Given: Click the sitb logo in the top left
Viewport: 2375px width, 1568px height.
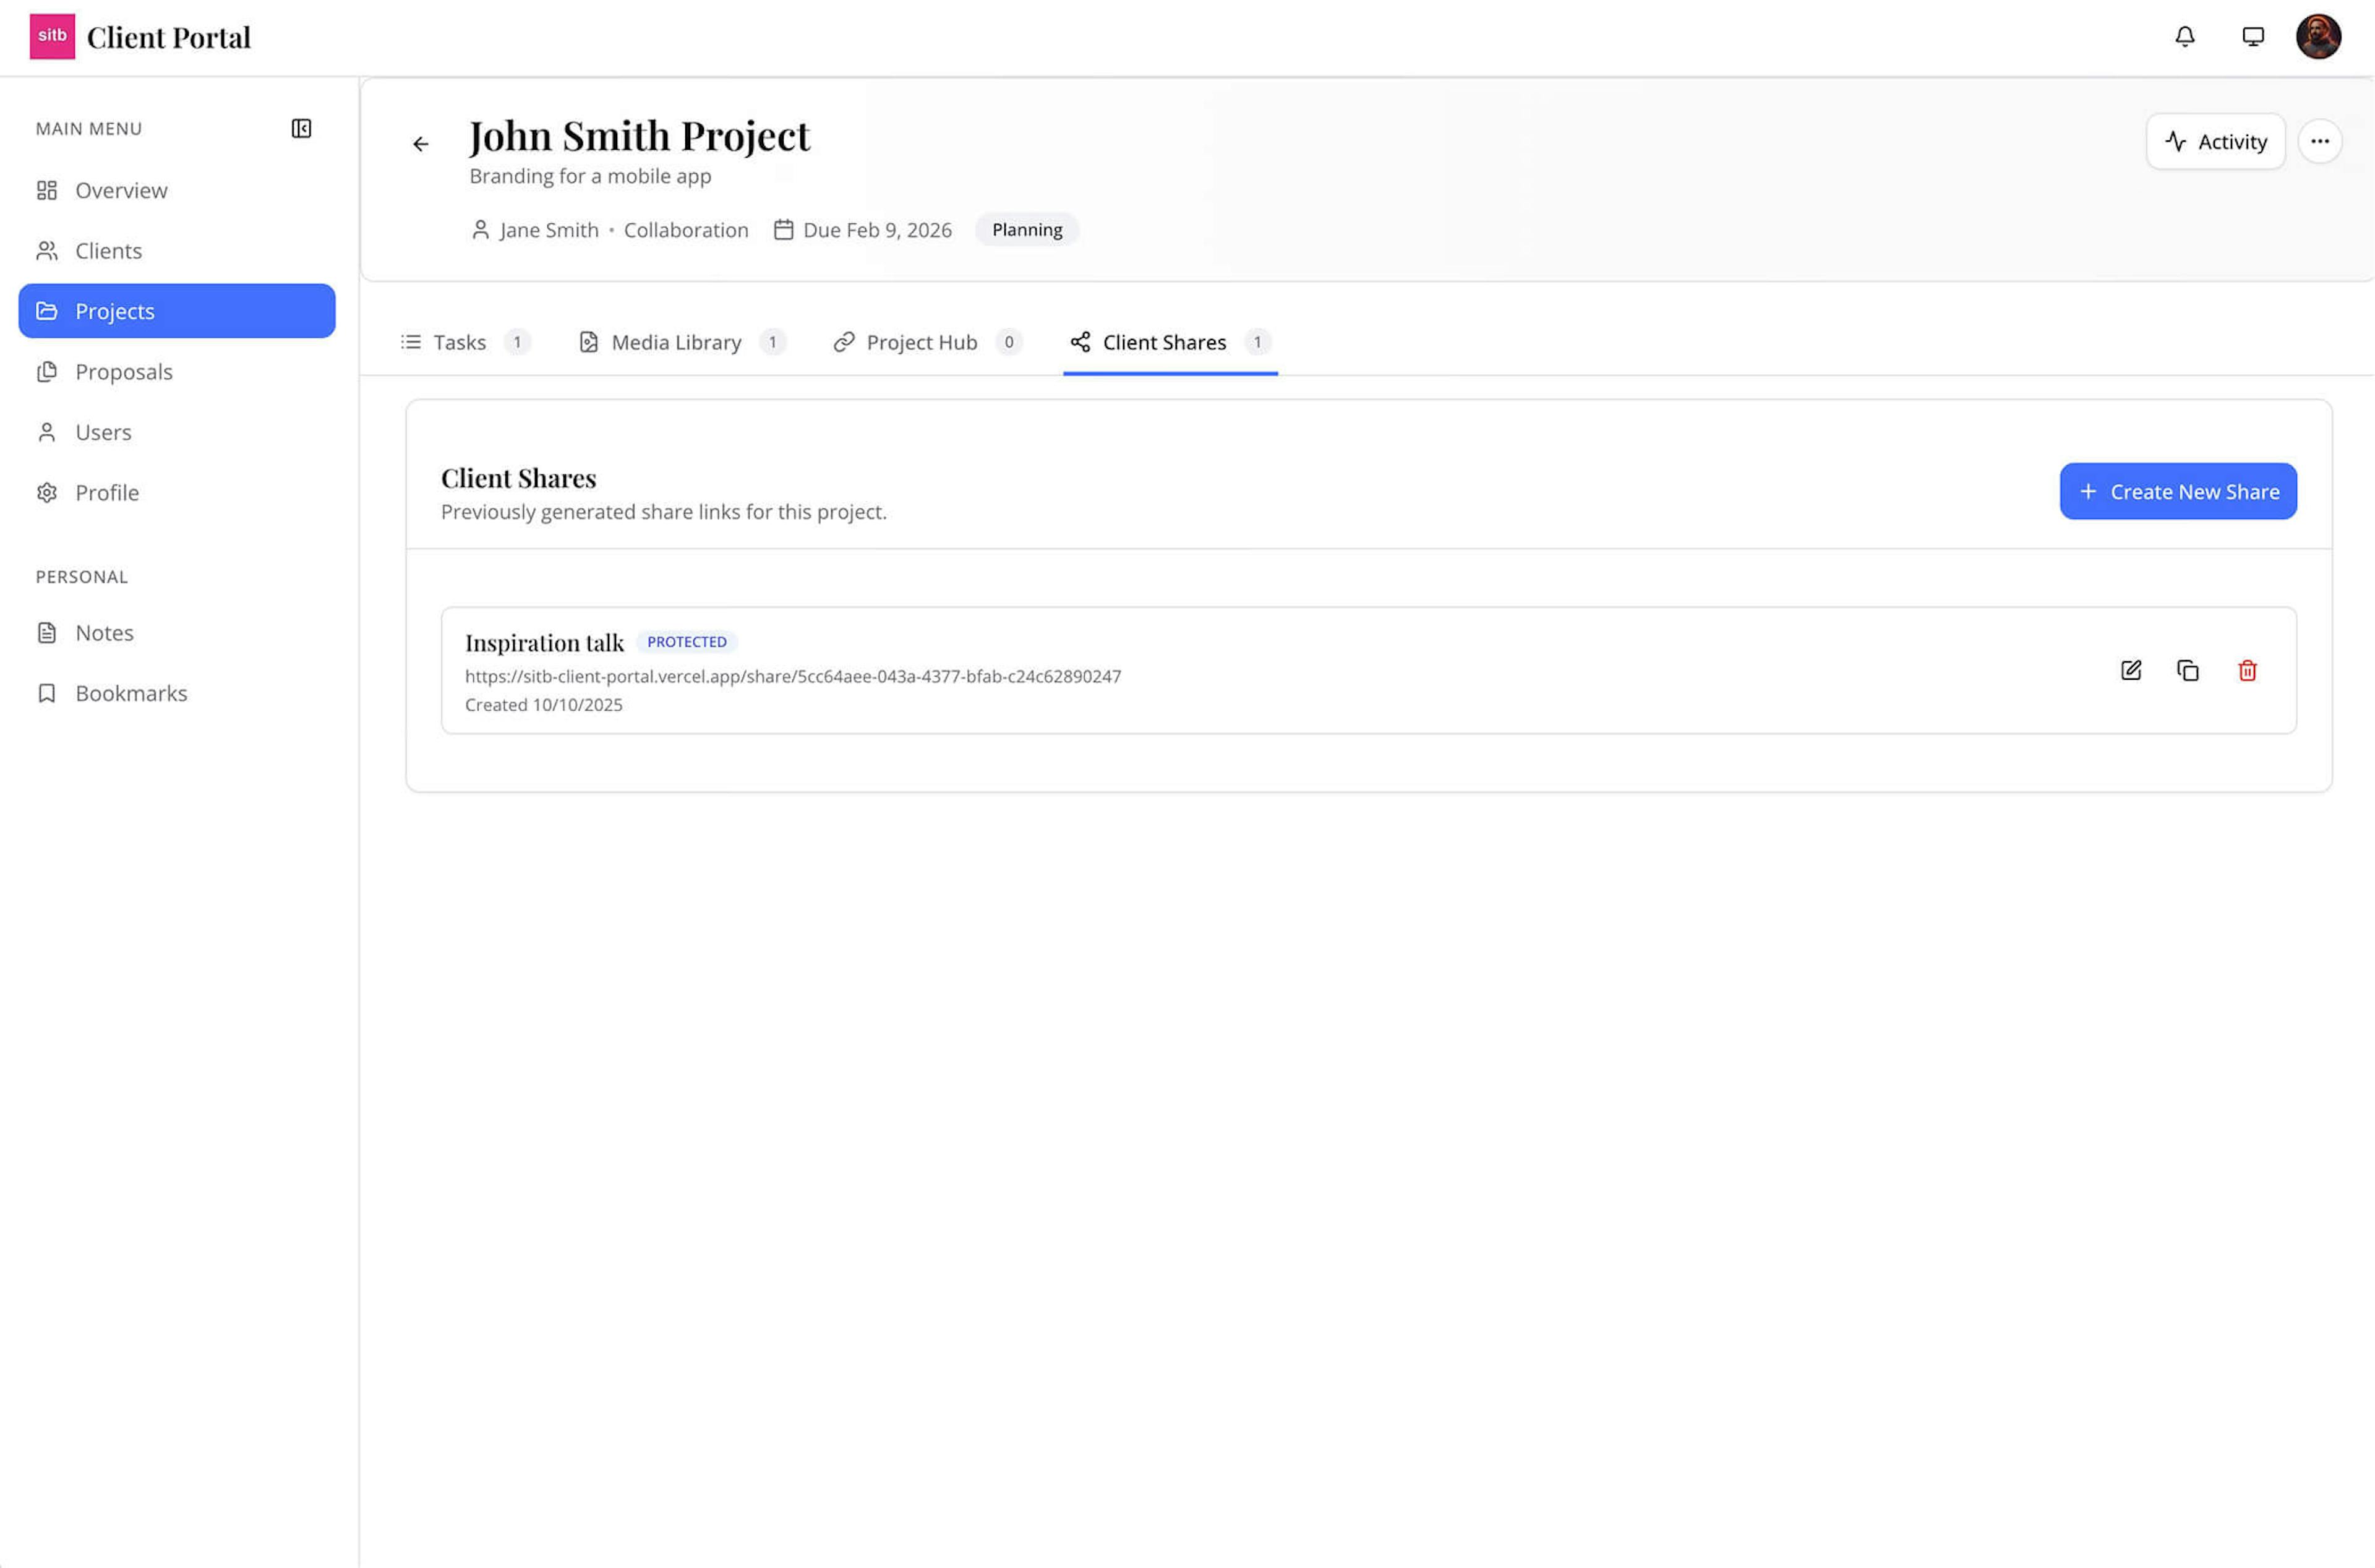Looking at the screenshot, I should coord(52,36).
